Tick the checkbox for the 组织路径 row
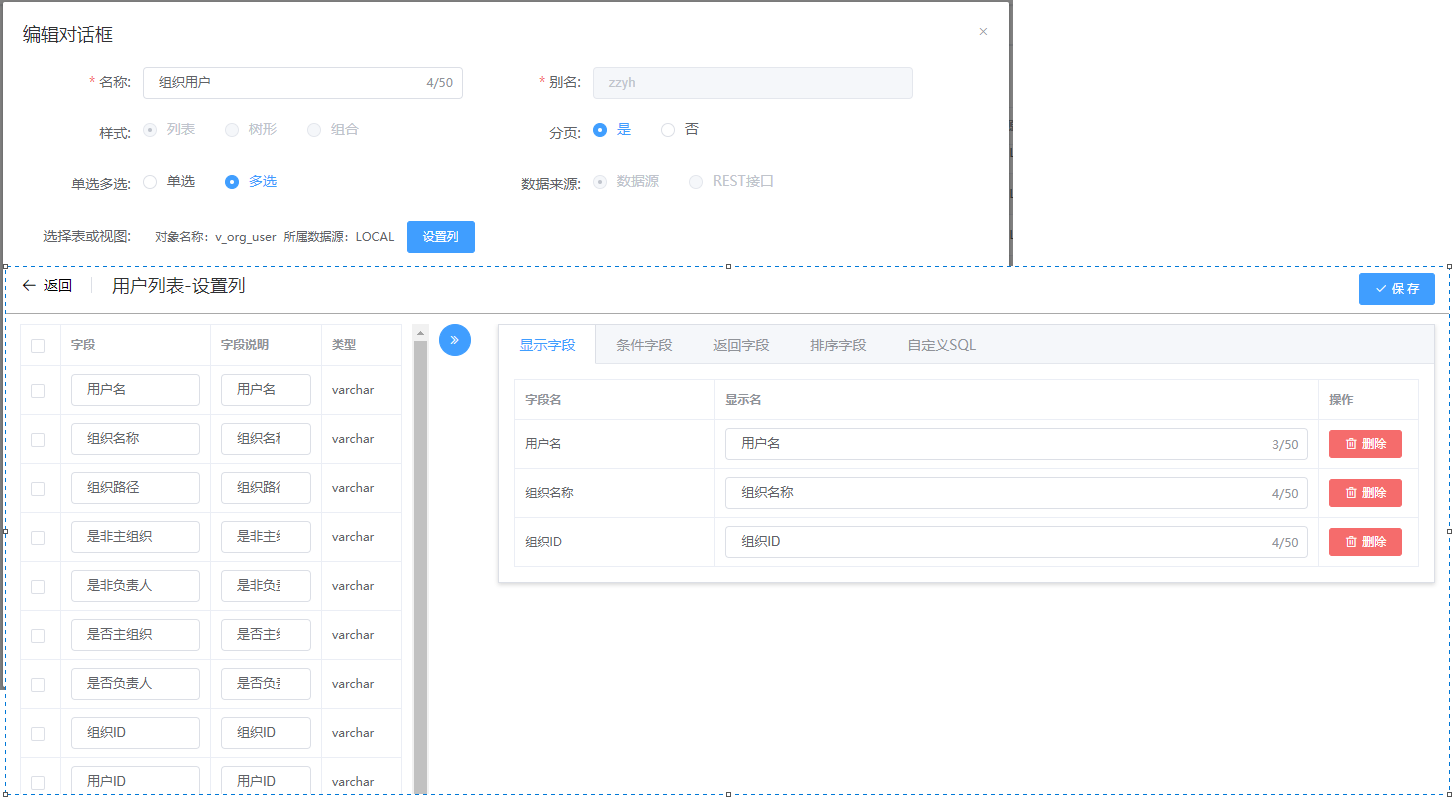 pos(38,489)
